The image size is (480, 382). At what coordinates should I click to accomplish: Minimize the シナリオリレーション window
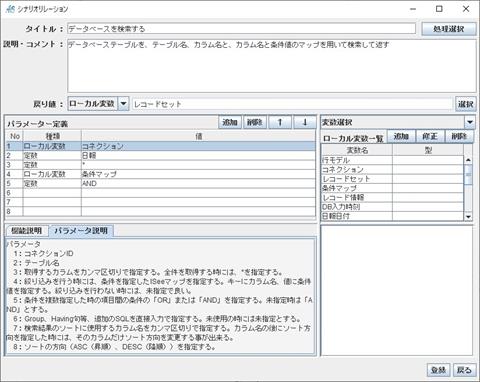click(x=413, y=9)
